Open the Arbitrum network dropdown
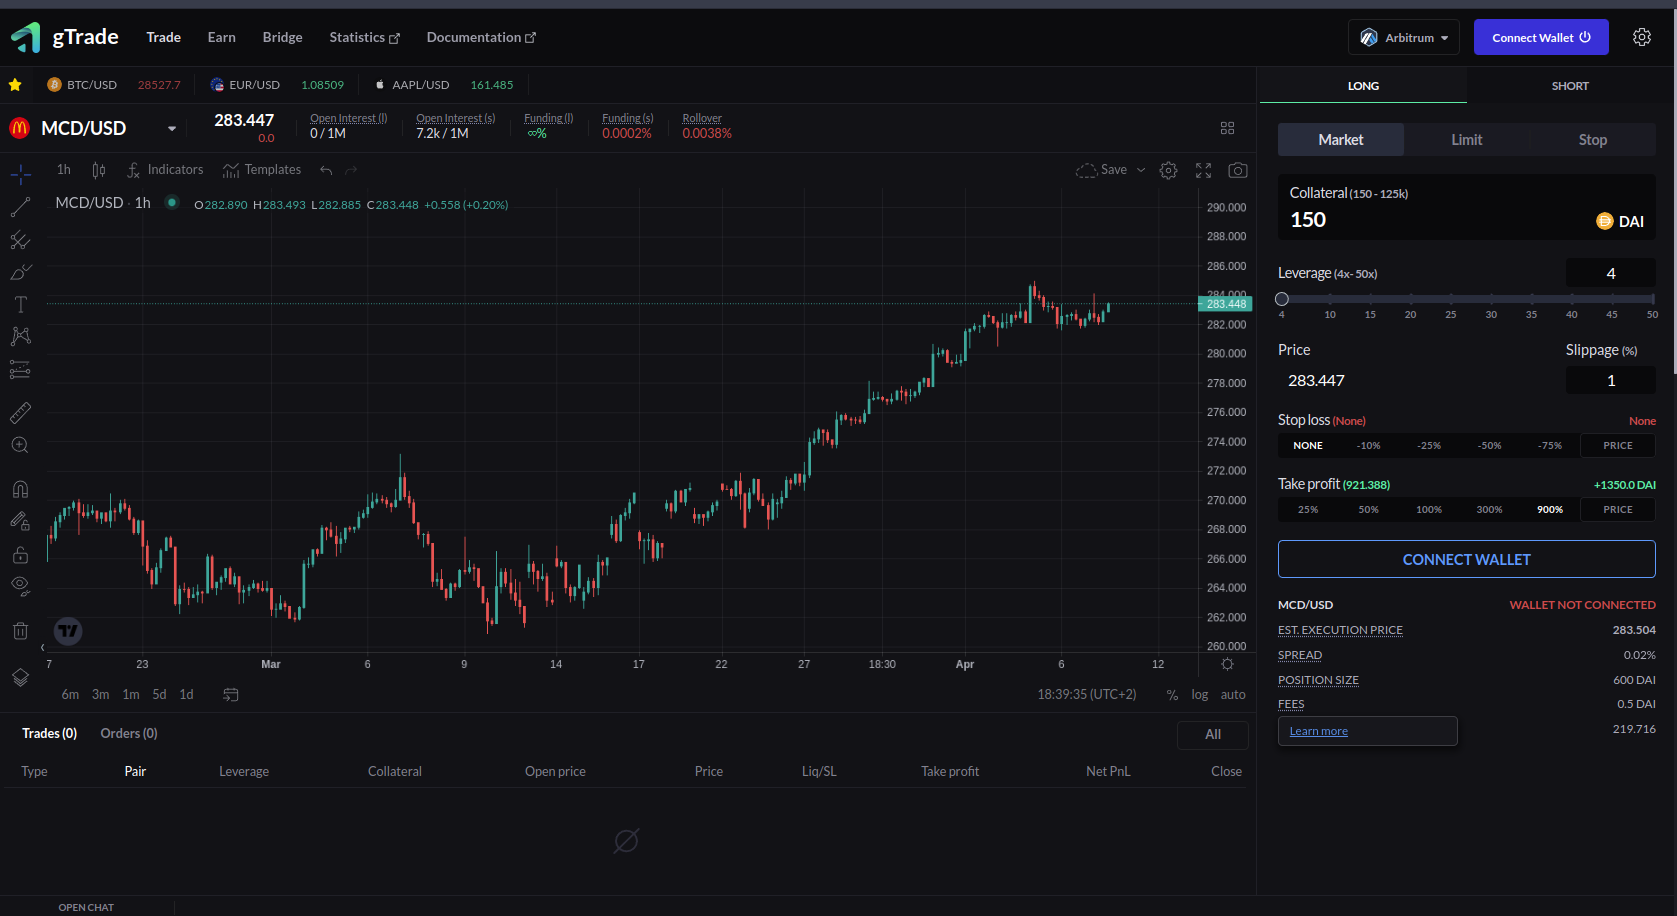This screenshot has width=1677, height=916. tap(1404, 37)
